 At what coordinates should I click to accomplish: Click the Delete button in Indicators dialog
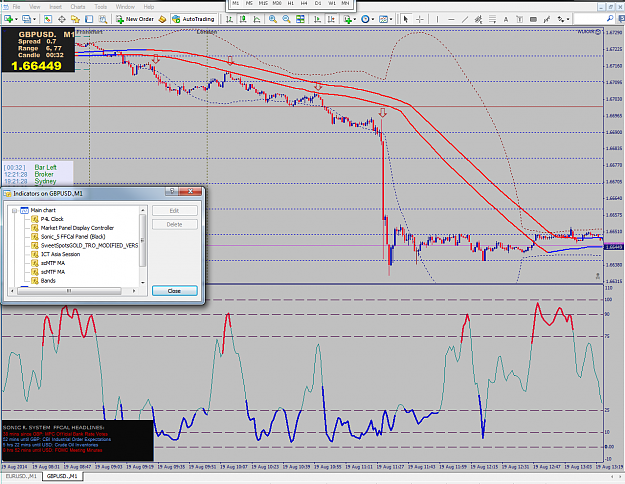(x=174, y=224)
